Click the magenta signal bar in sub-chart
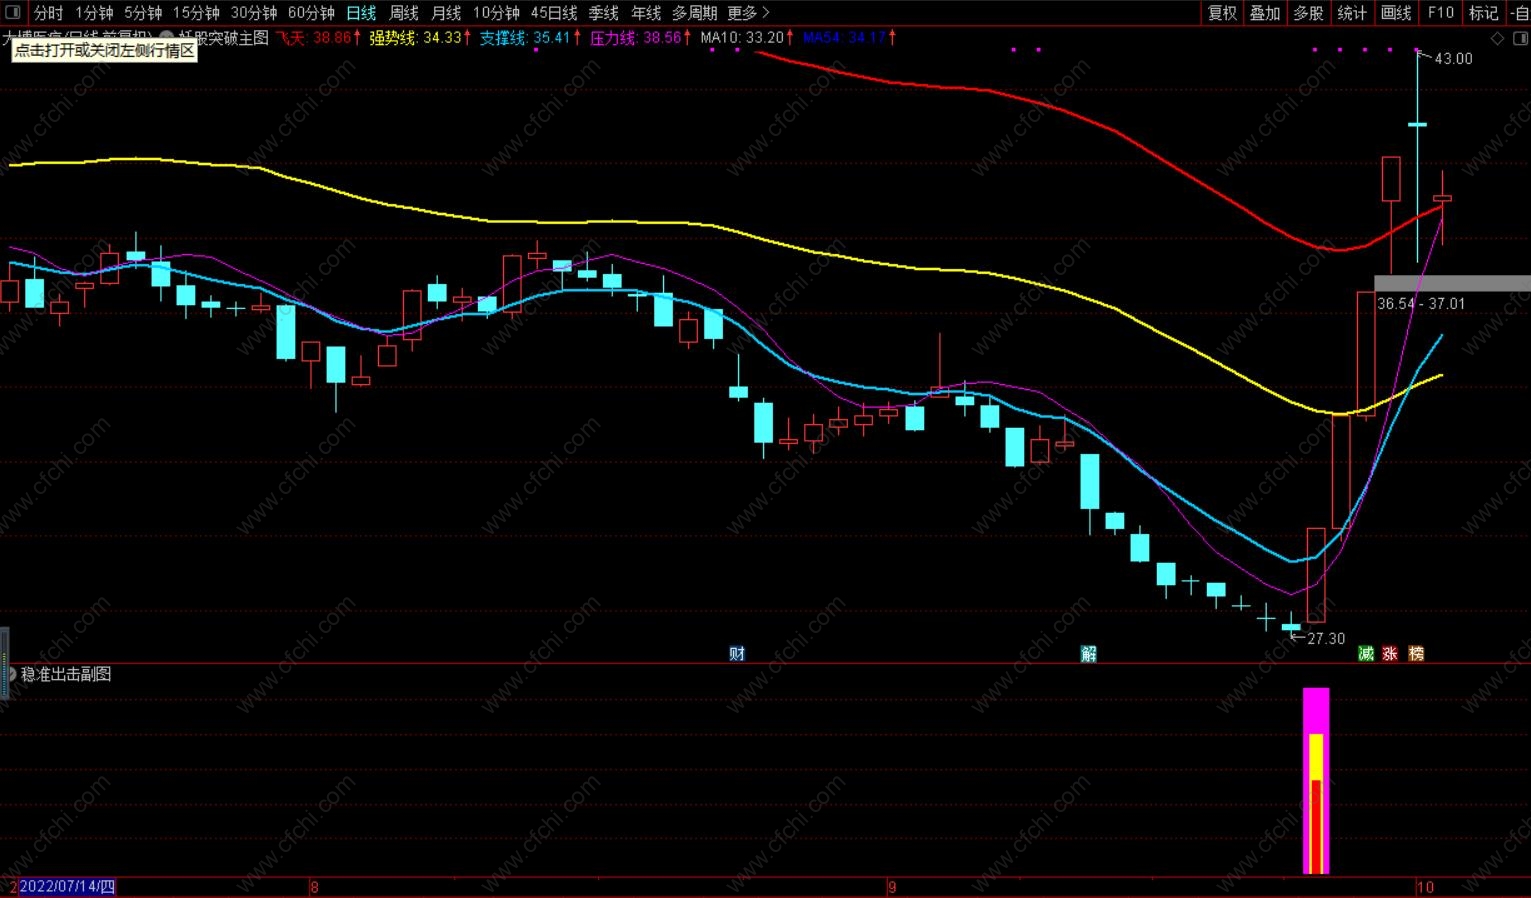This screenshot has width=1531, height=898. tap(1316, 780)
